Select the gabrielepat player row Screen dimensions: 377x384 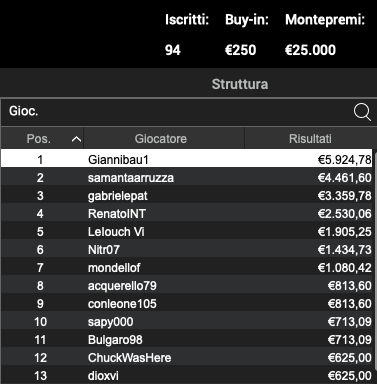click(187, 196)
